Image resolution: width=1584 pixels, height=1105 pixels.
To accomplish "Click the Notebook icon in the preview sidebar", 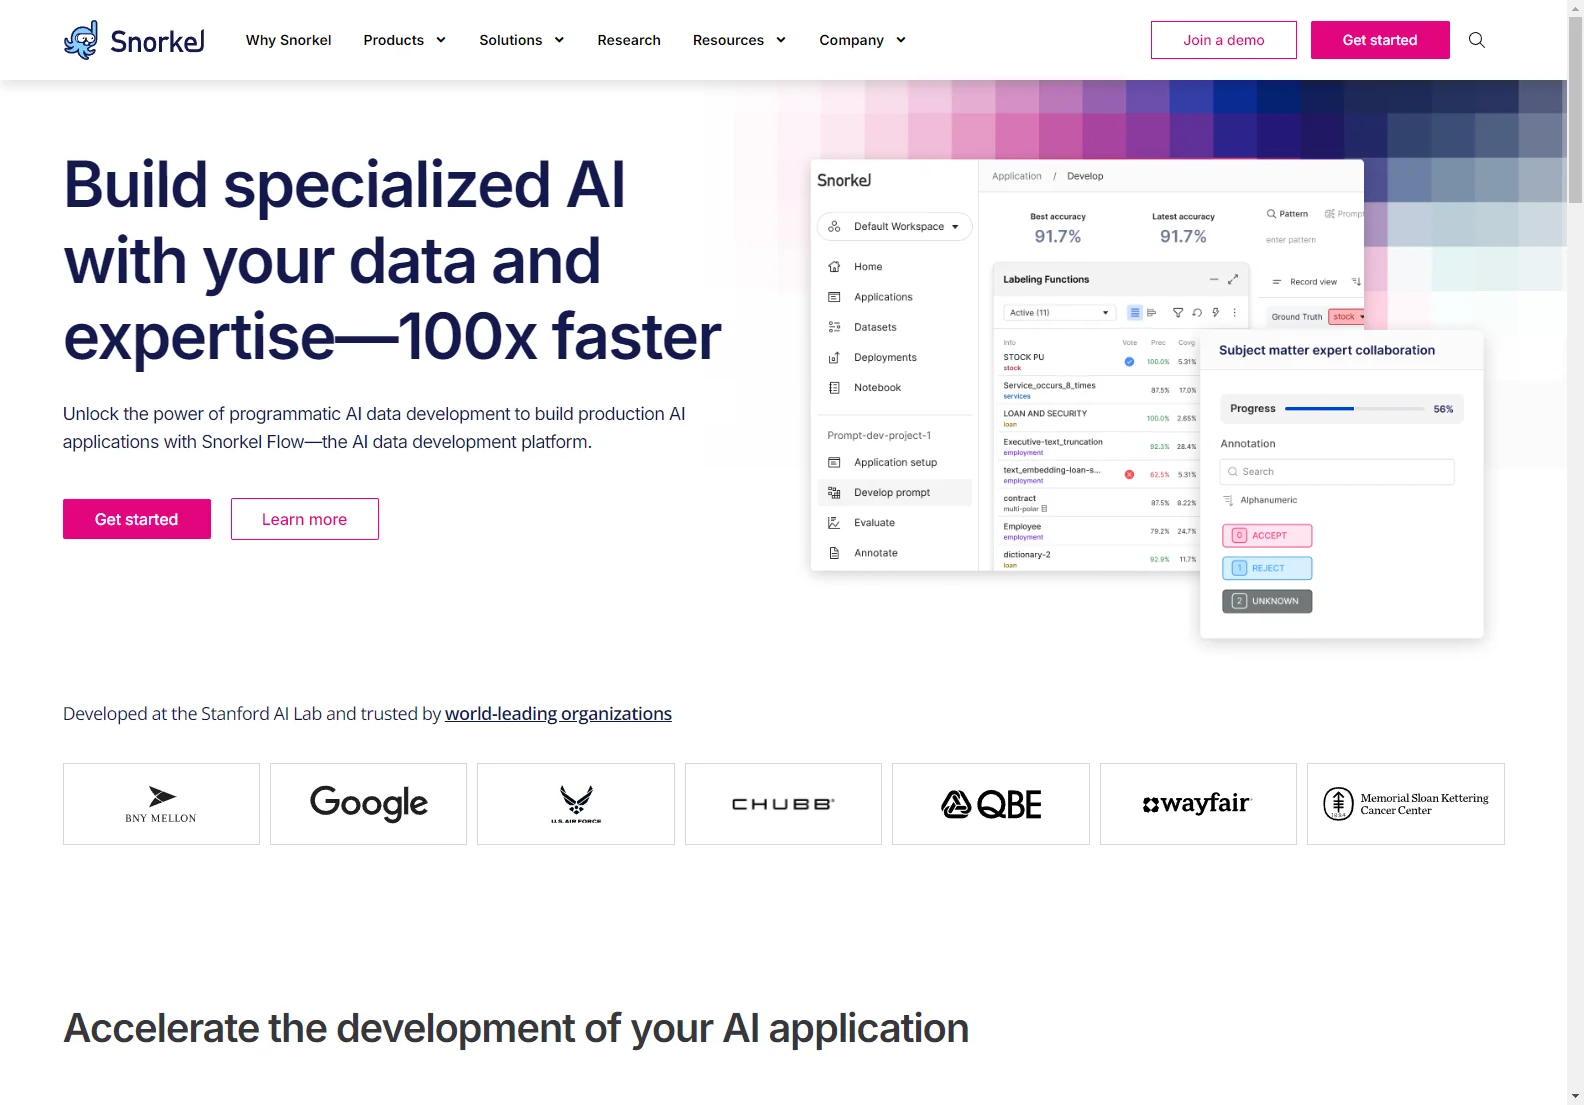I will click(x=834, y=387).
